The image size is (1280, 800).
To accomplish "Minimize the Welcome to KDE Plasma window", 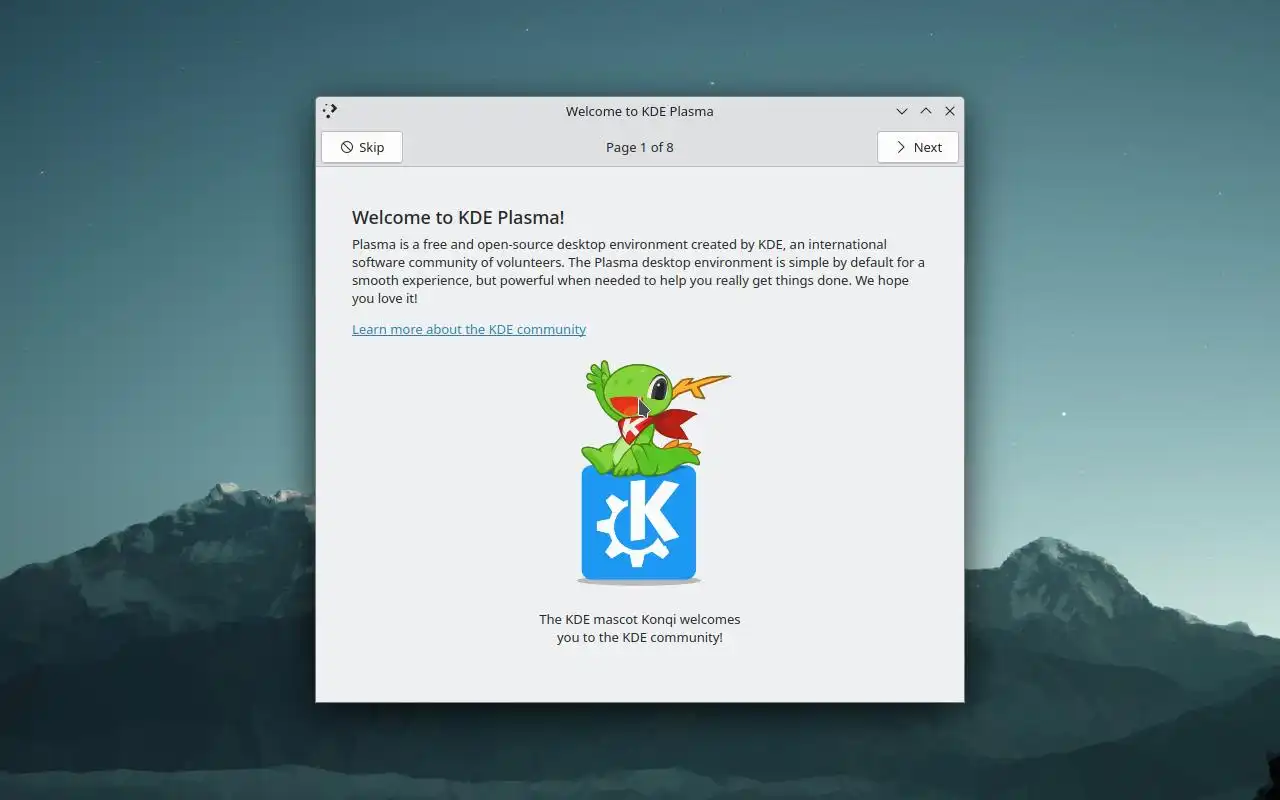I will 902,111.
